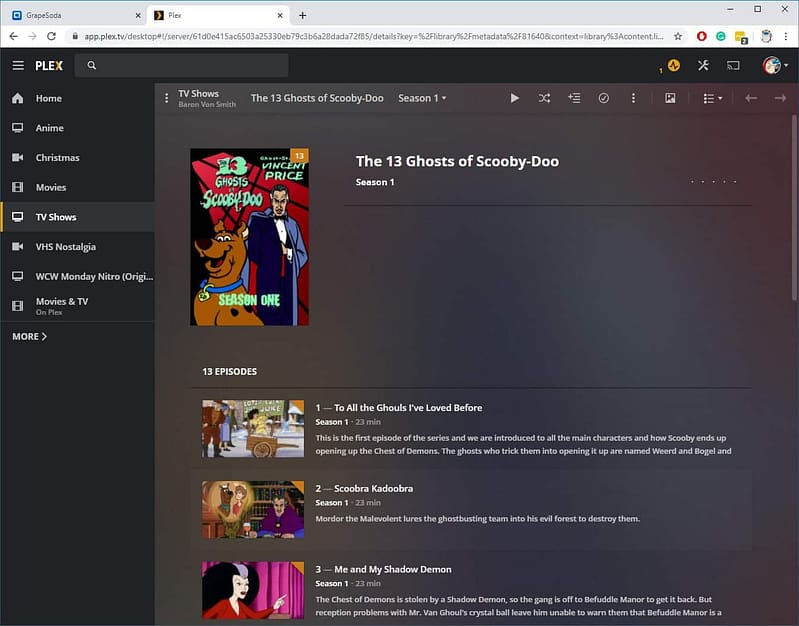This screenshot has width=799, height=626.
Task: Open Me and My Shadow Demon thumbnail
Action: tap(253, 590)
